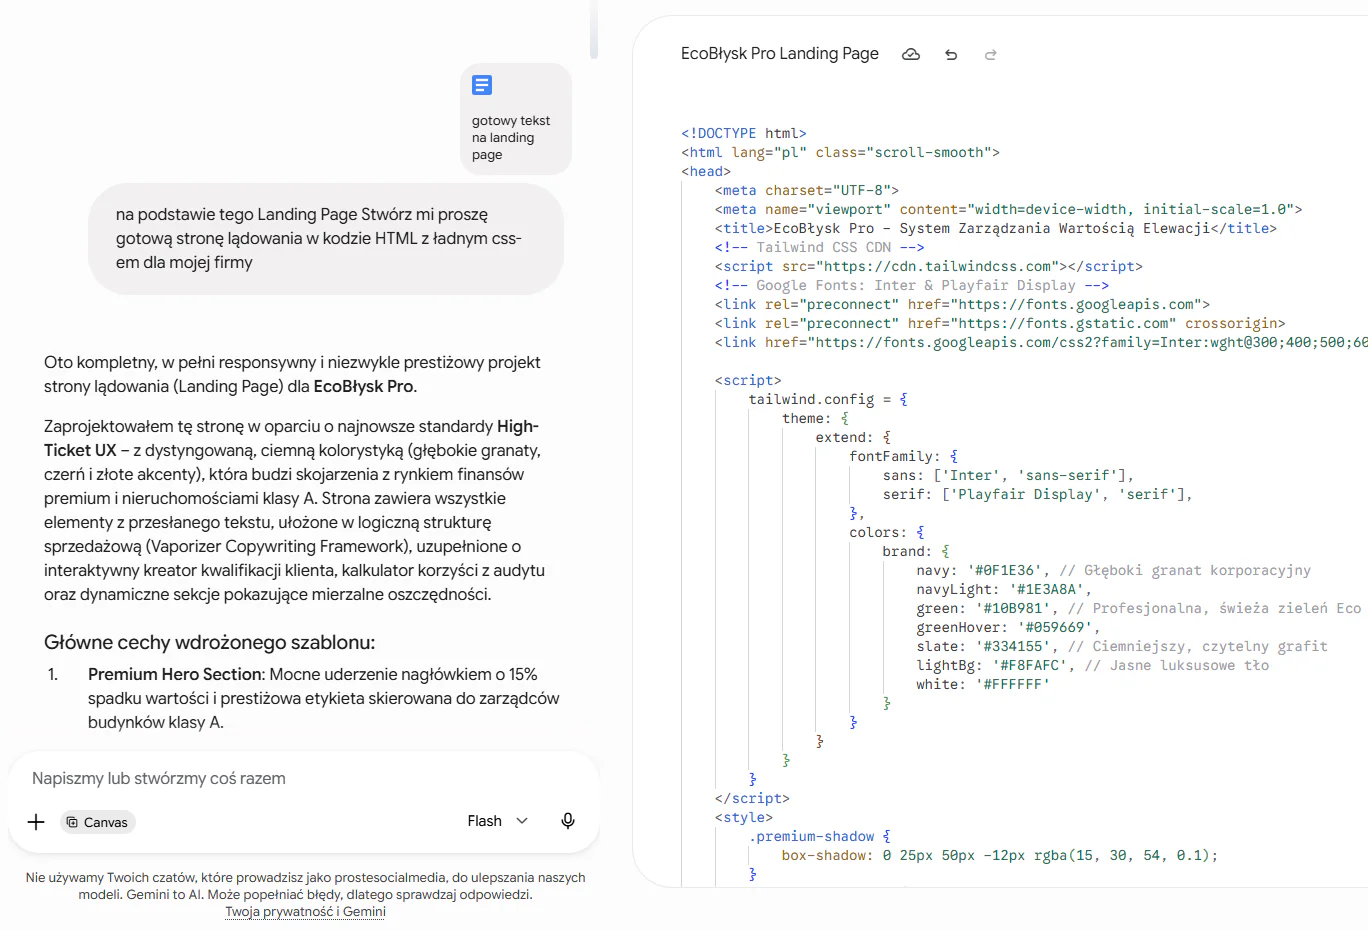Click the "white: '#FFFFFF'" code line

click(x=983, y=684)
